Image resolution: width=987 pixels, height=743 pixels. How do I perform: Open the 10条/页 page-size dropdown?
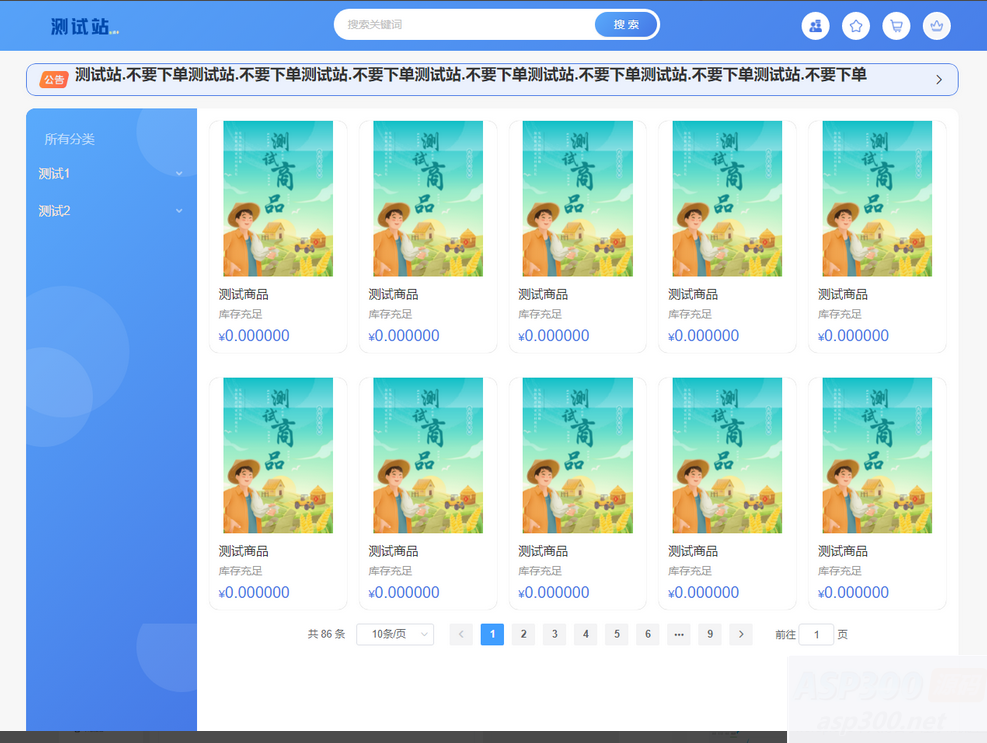(x=394, y=634)
